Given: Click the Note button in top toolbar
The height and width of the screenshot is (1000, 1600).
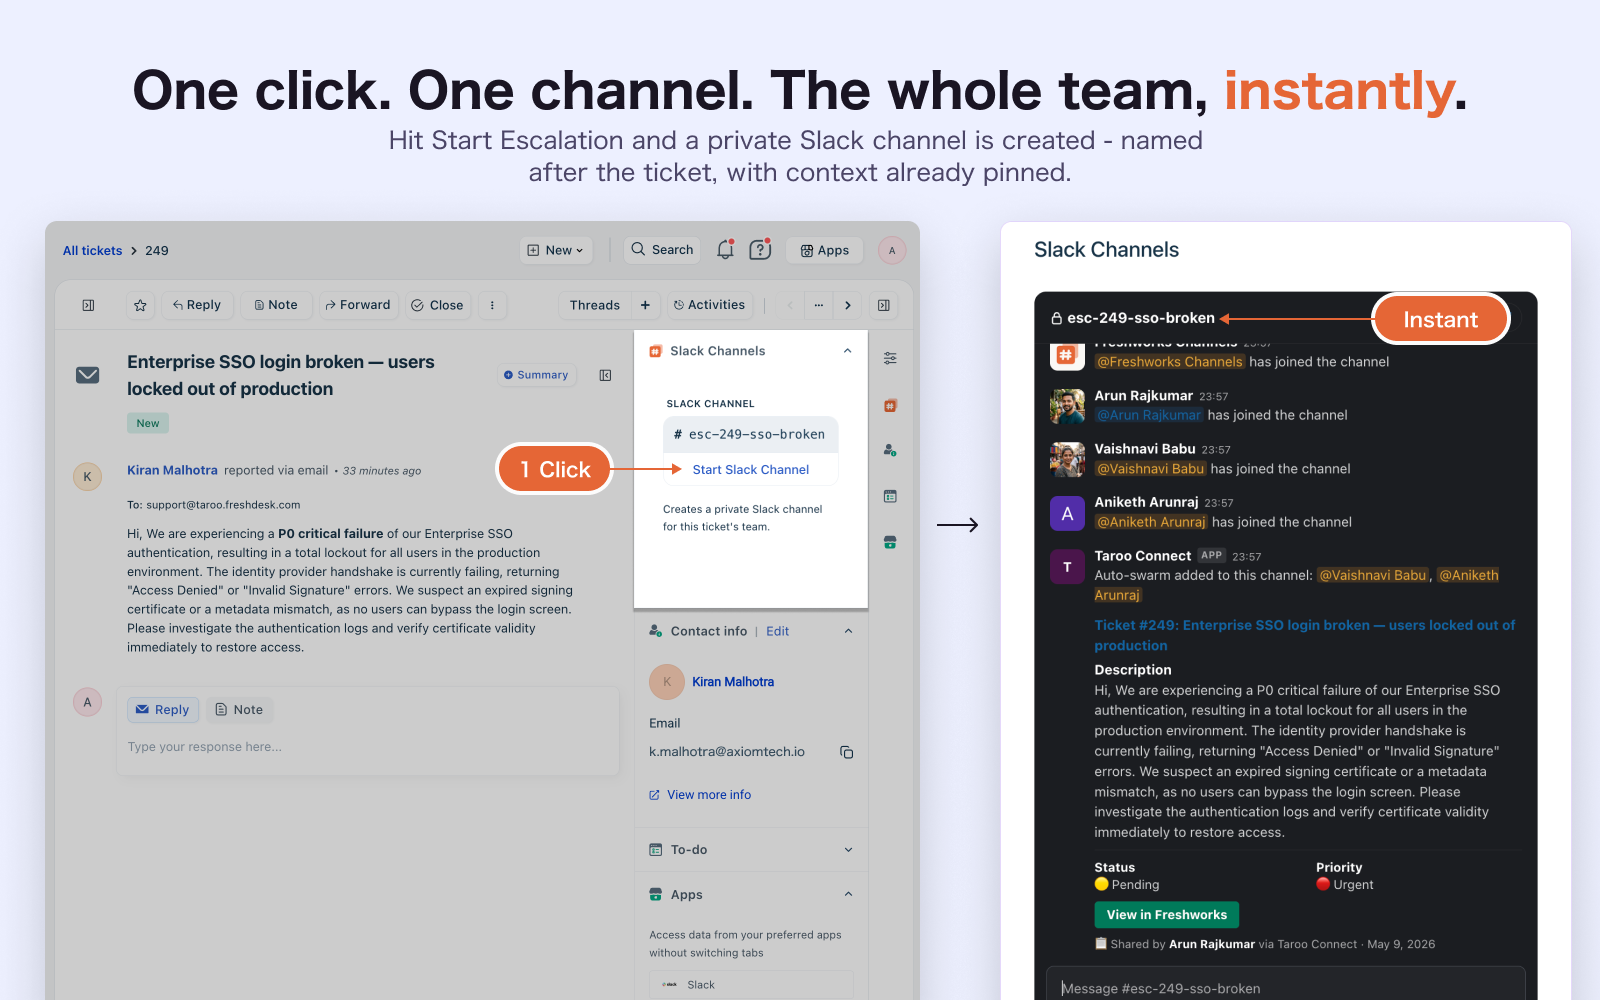Looking at the screenshot, I should point(276,305).
